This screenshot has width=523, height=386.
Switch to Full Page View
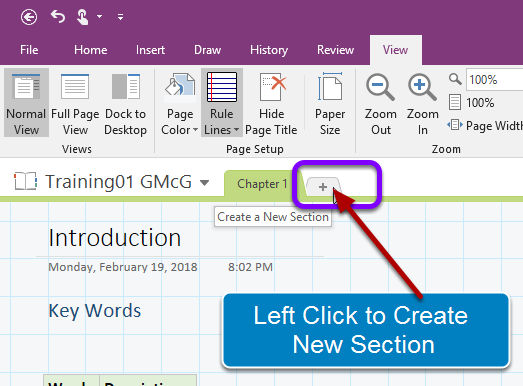coord(75,103)
